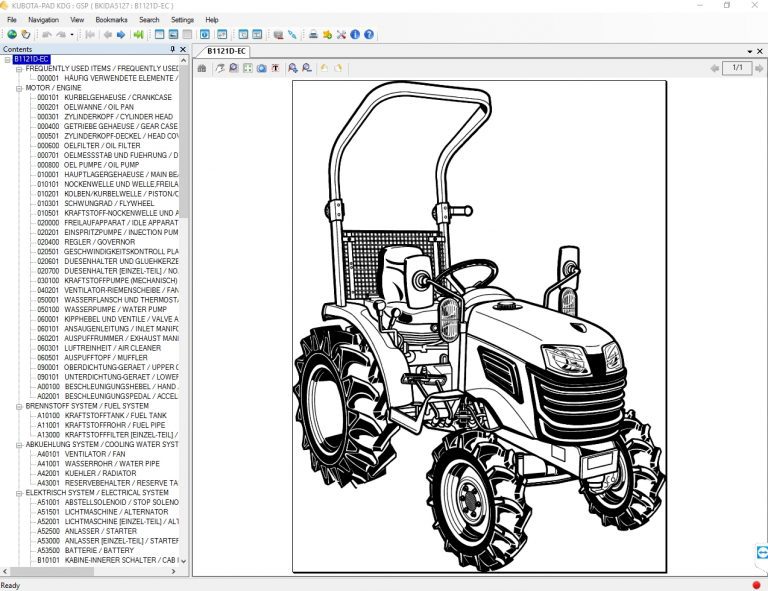This screenshot has width=768, height=591.
Task: Open ANLASSER / STARTER parts page
Action: point(99,530)
